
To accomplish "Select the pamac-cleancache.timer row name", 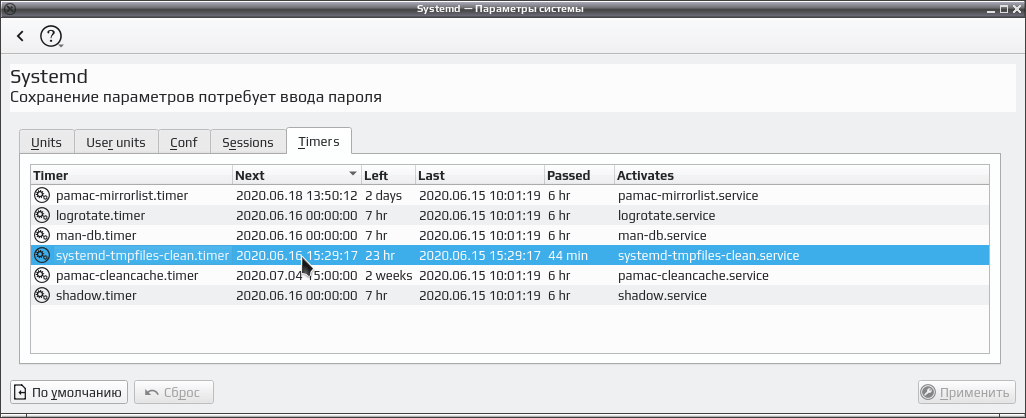I will tap(127, 275).
